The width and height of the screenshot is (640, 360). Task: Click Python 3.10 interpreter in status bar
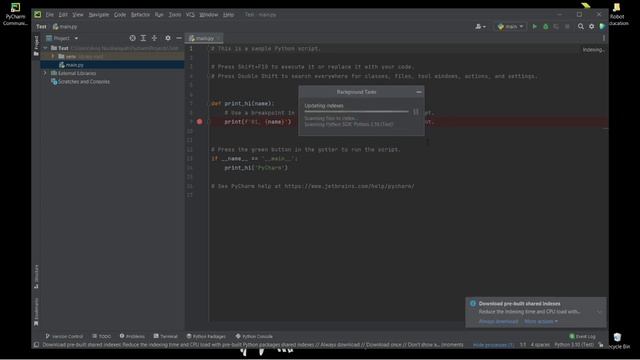[574, 345]
